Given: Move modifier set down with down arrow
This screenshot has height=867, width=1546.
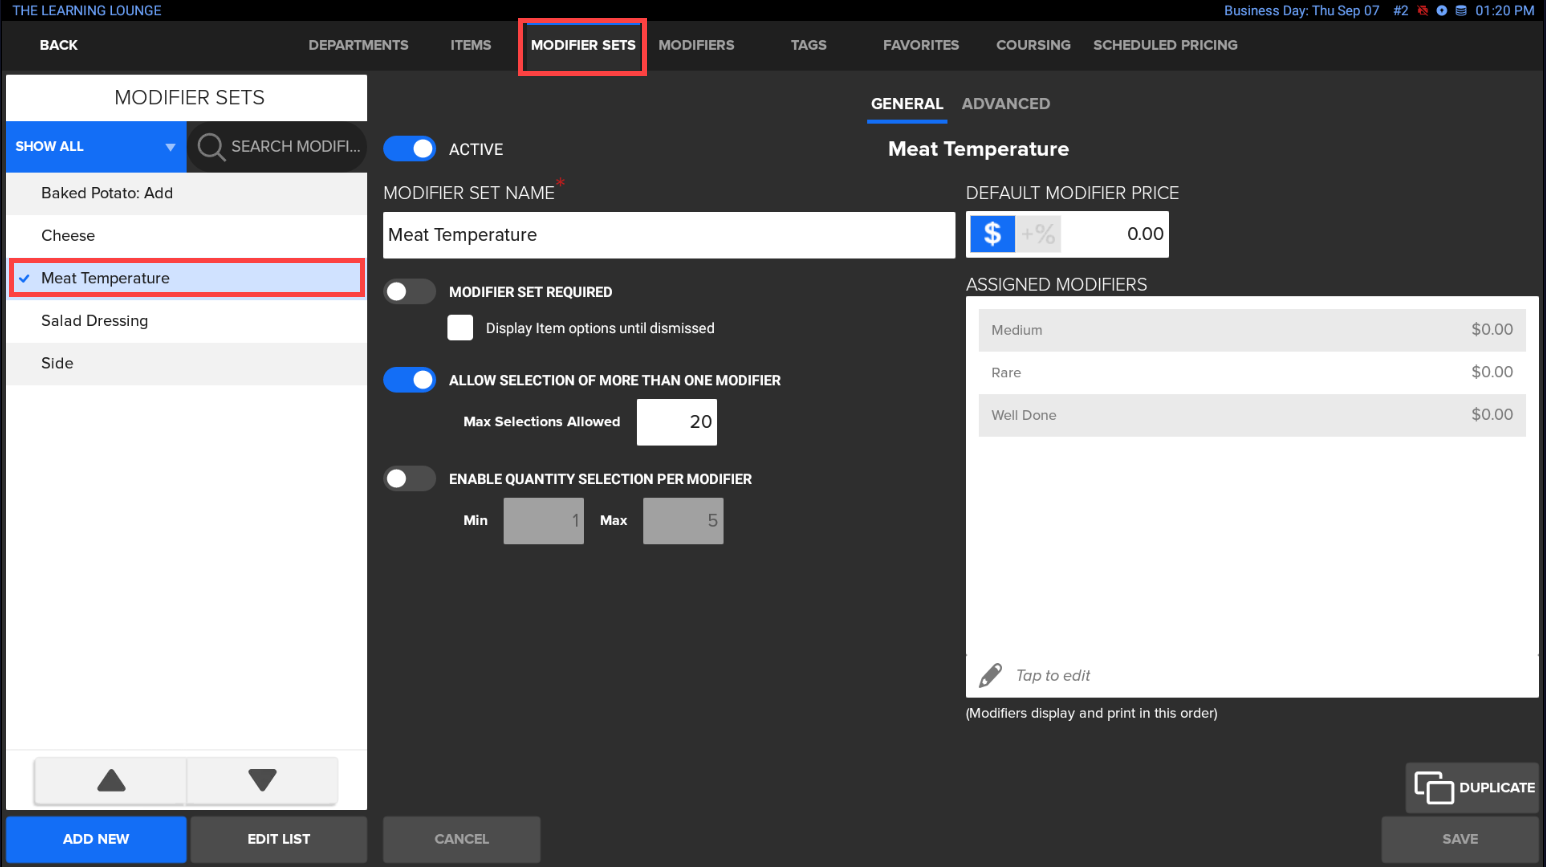Looking at the screenshot, I should click(x=262, y=780).
